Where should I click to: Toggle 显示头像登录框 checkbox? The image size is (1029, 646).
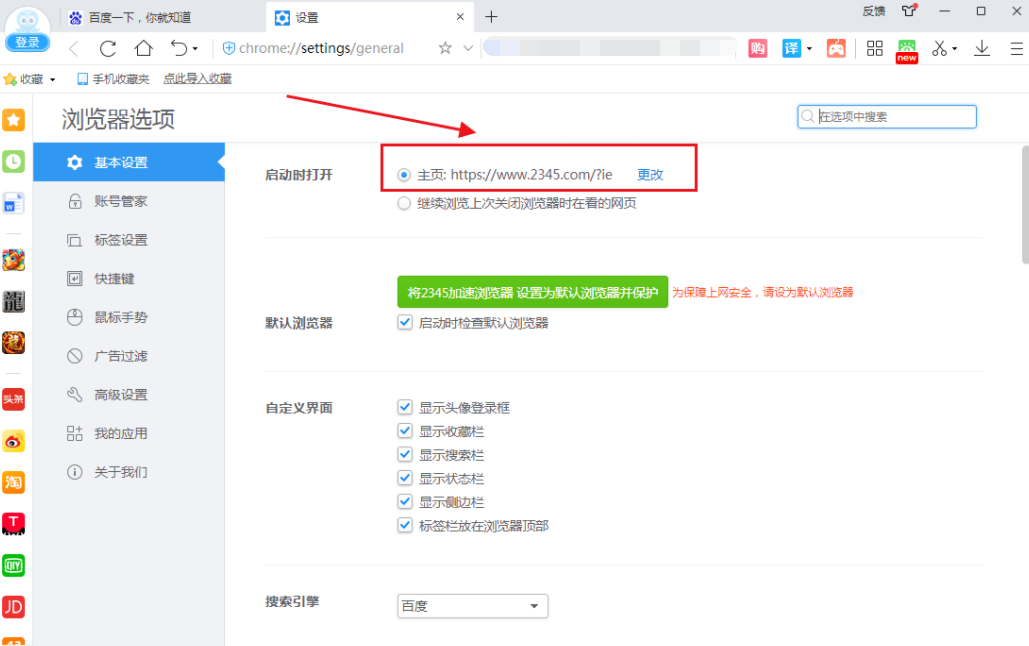pyautogui.click(x=405, y=407)
